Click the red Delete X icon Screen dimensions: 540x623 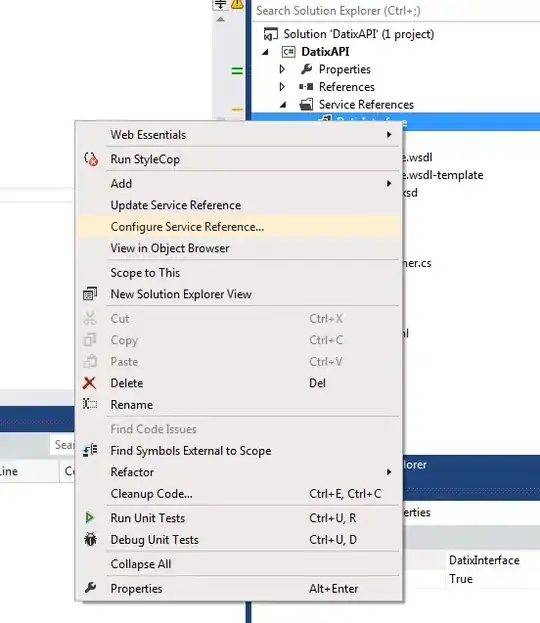[90, 383]
